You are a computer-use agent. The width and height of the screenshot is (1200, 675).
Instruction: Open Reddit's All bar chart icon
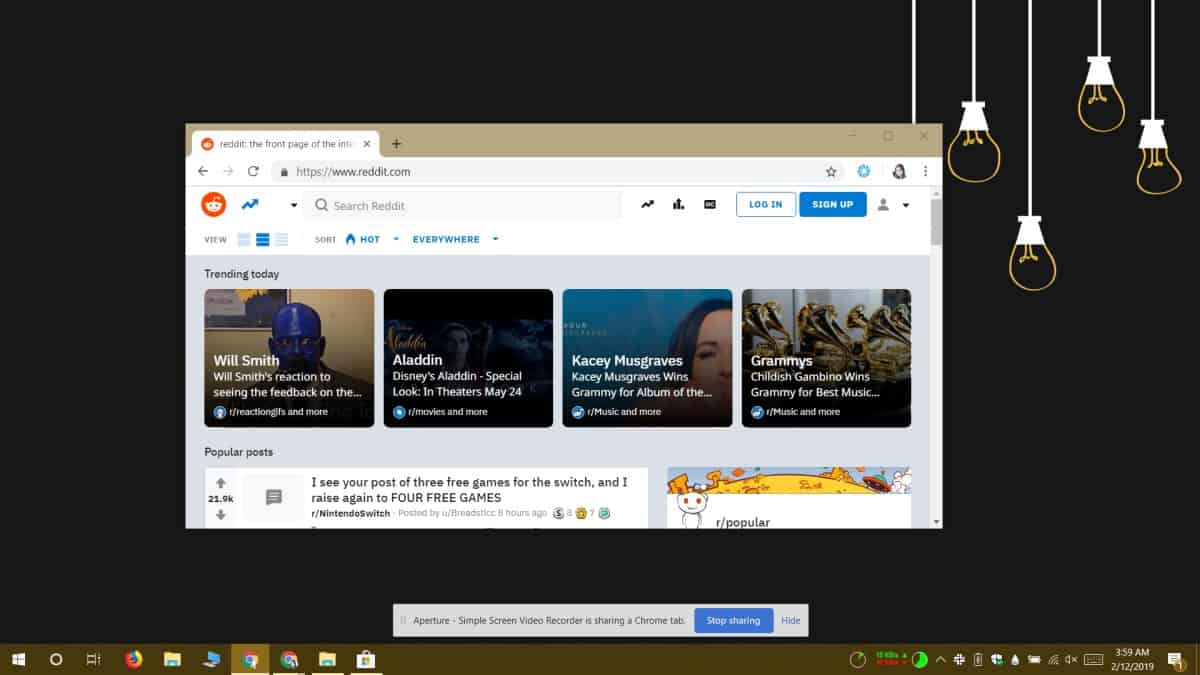(x=679, y=205)
